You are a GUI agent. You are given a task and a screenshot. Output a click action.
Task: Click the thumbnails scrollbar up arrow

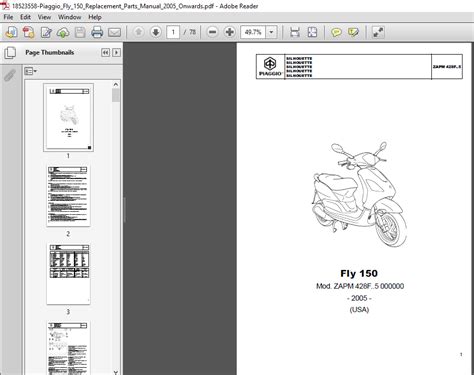(116, 84)
